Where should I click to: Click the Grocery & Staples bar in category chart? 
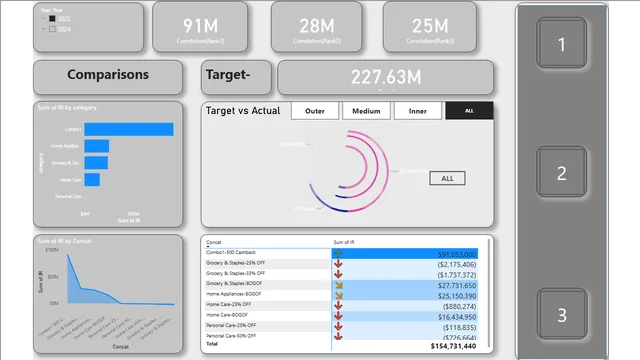tap(96, 163)
